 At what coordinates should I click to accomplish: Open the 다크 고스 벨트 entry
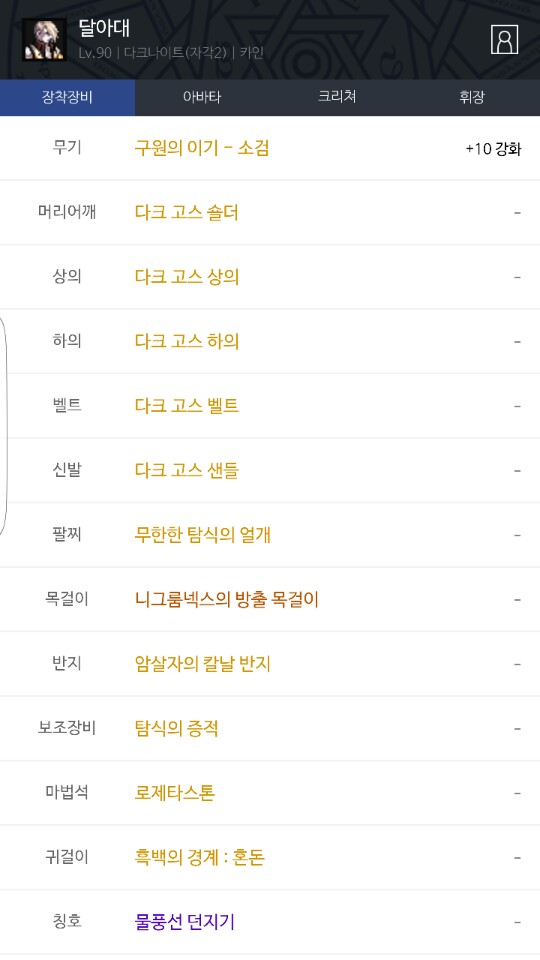(x=187, y=405)
